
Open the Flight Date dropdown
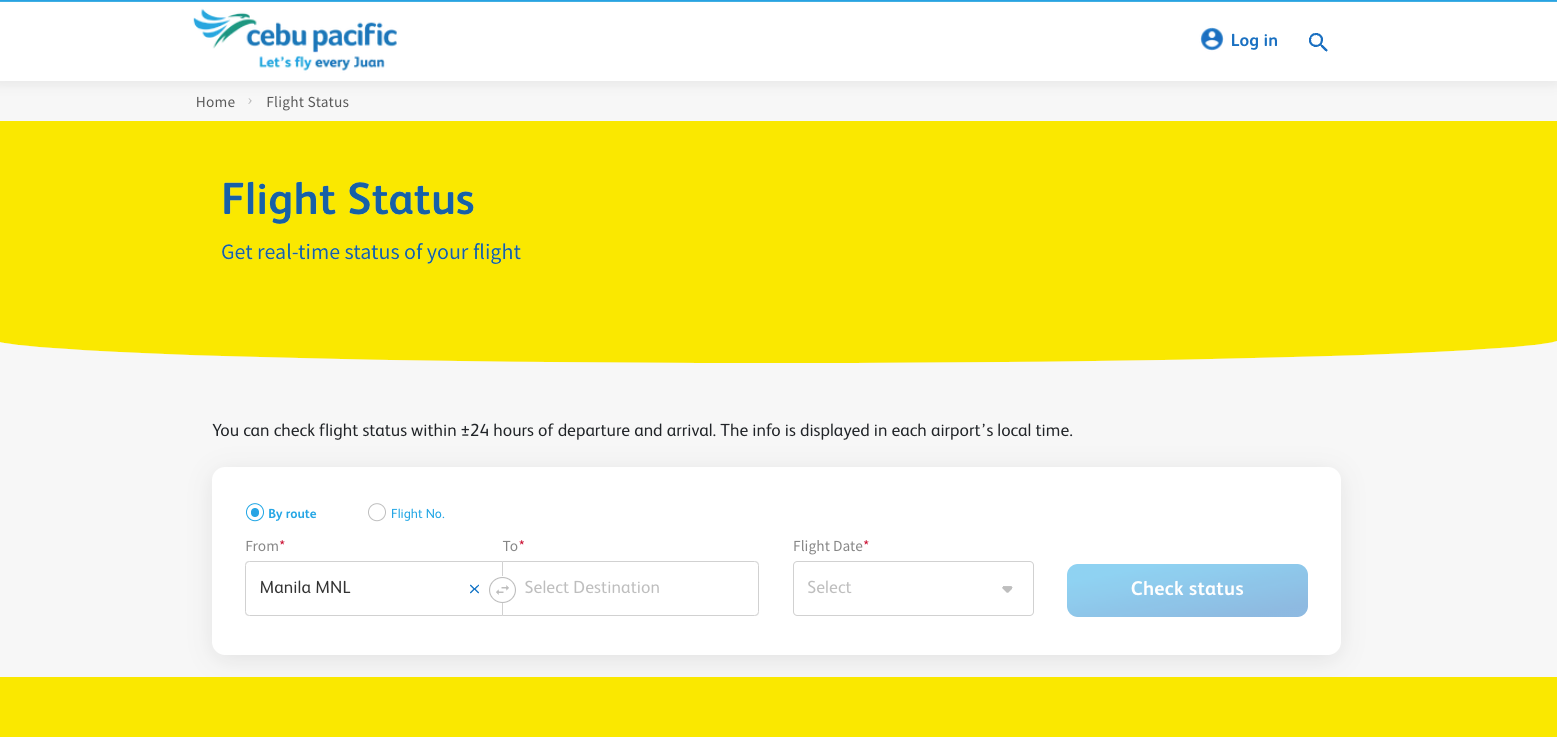click(913, 588)
